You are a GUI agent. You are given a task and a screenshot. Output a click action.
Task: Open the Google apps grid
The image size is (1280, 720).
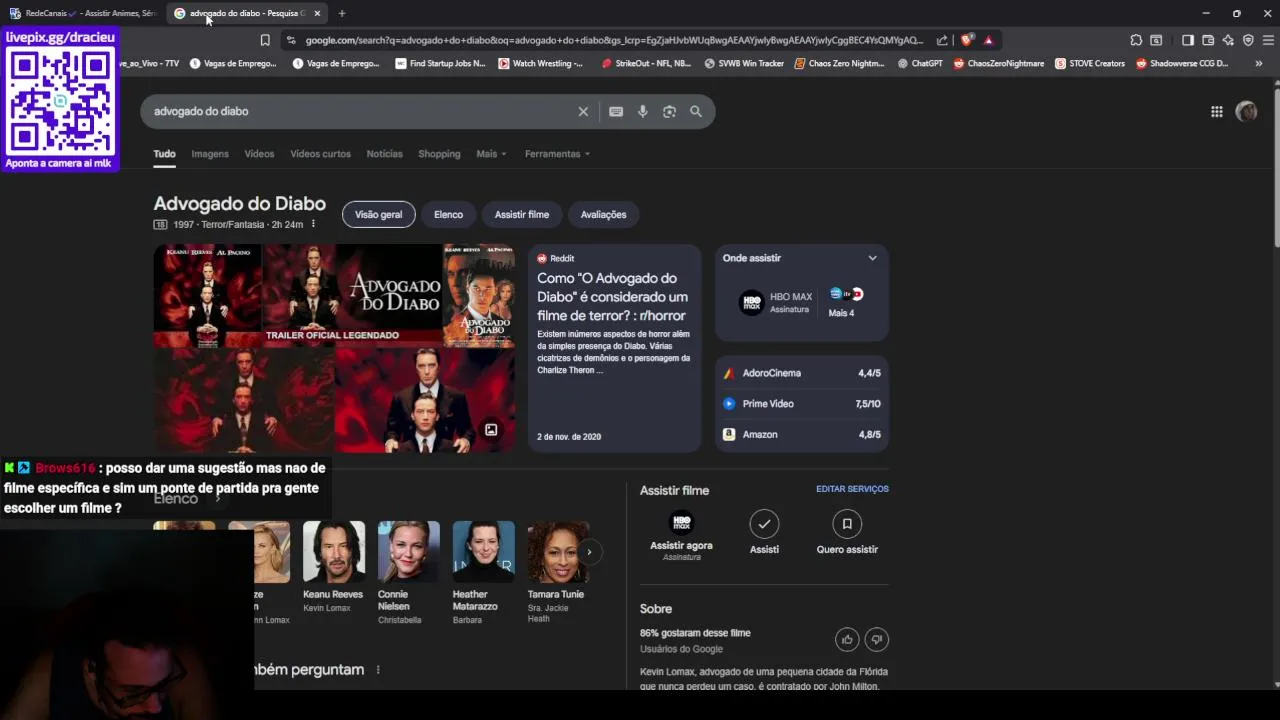[x=1217, y=112]
